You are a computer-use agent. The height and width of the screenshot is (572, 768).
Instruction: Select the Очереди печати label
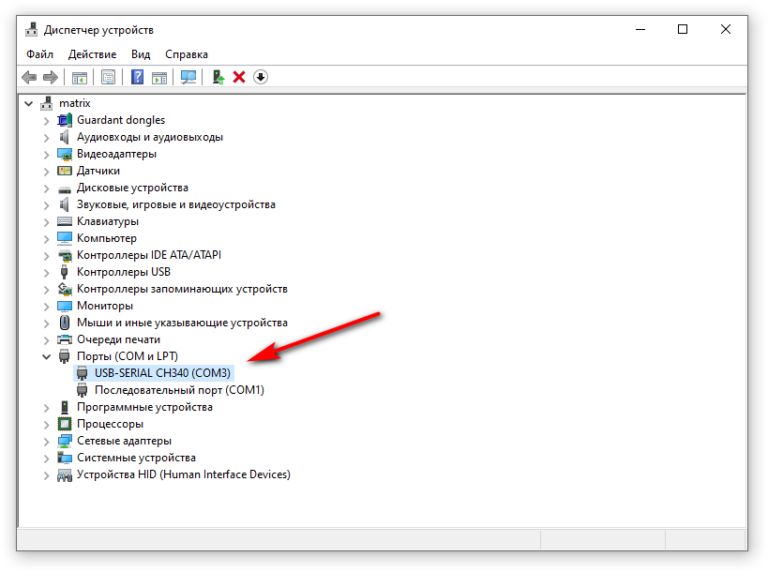(118, 339)
